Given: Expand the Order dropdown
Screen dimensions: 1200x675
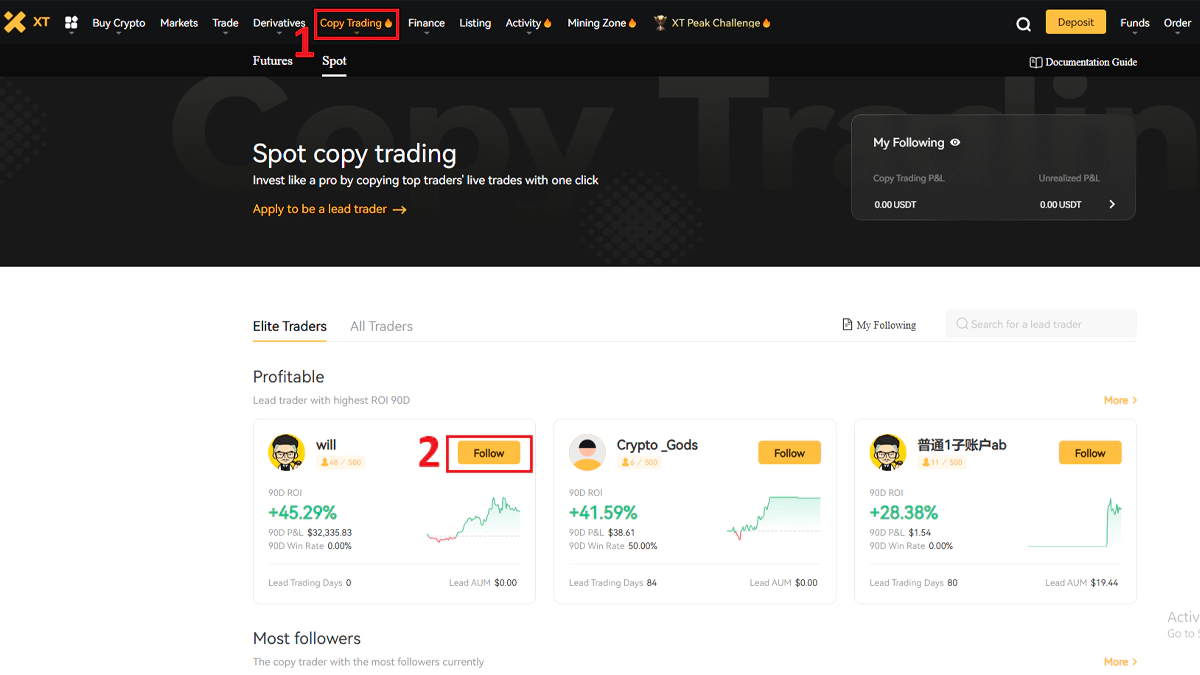Looking at the screenshot, I should pyautogui.click(x=1178, y=23).
